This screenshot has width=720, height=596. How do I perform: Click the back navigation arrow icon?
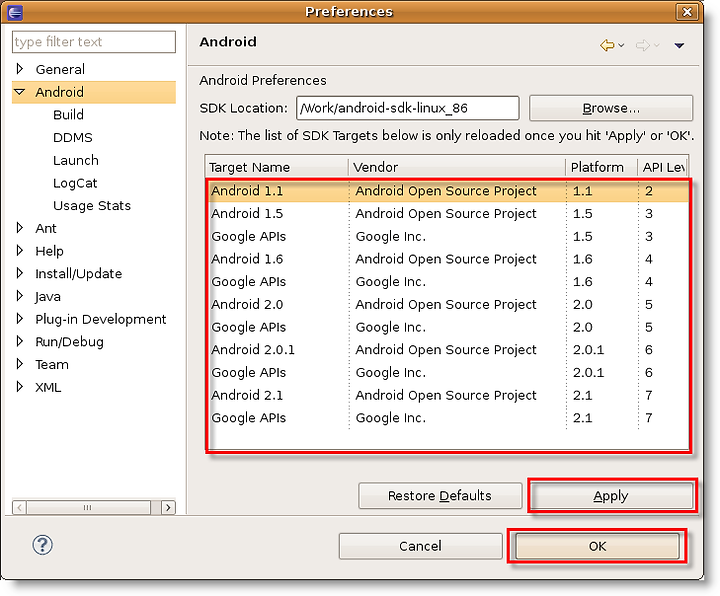(607, 45)
